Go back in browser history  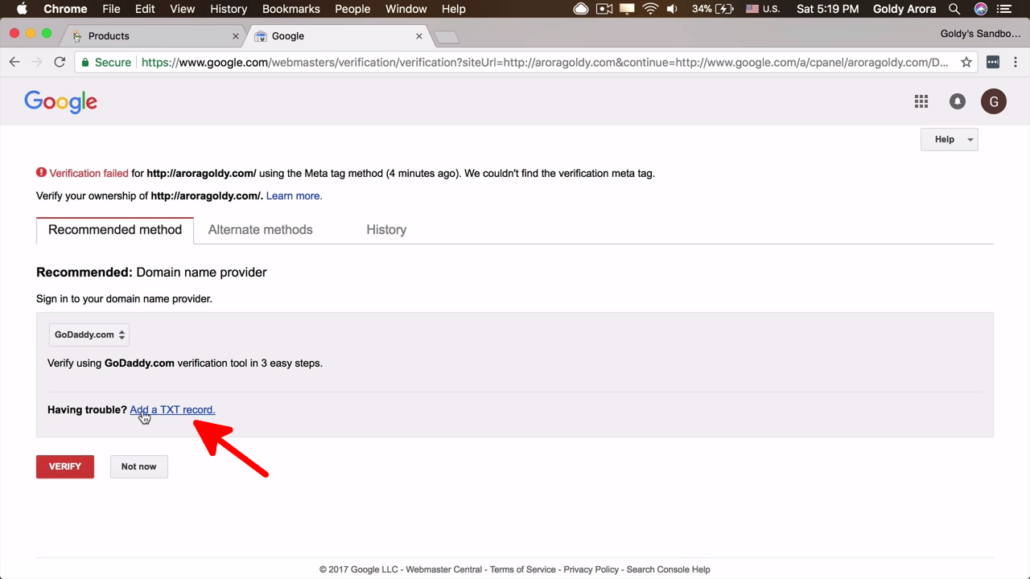coord(14,62)
